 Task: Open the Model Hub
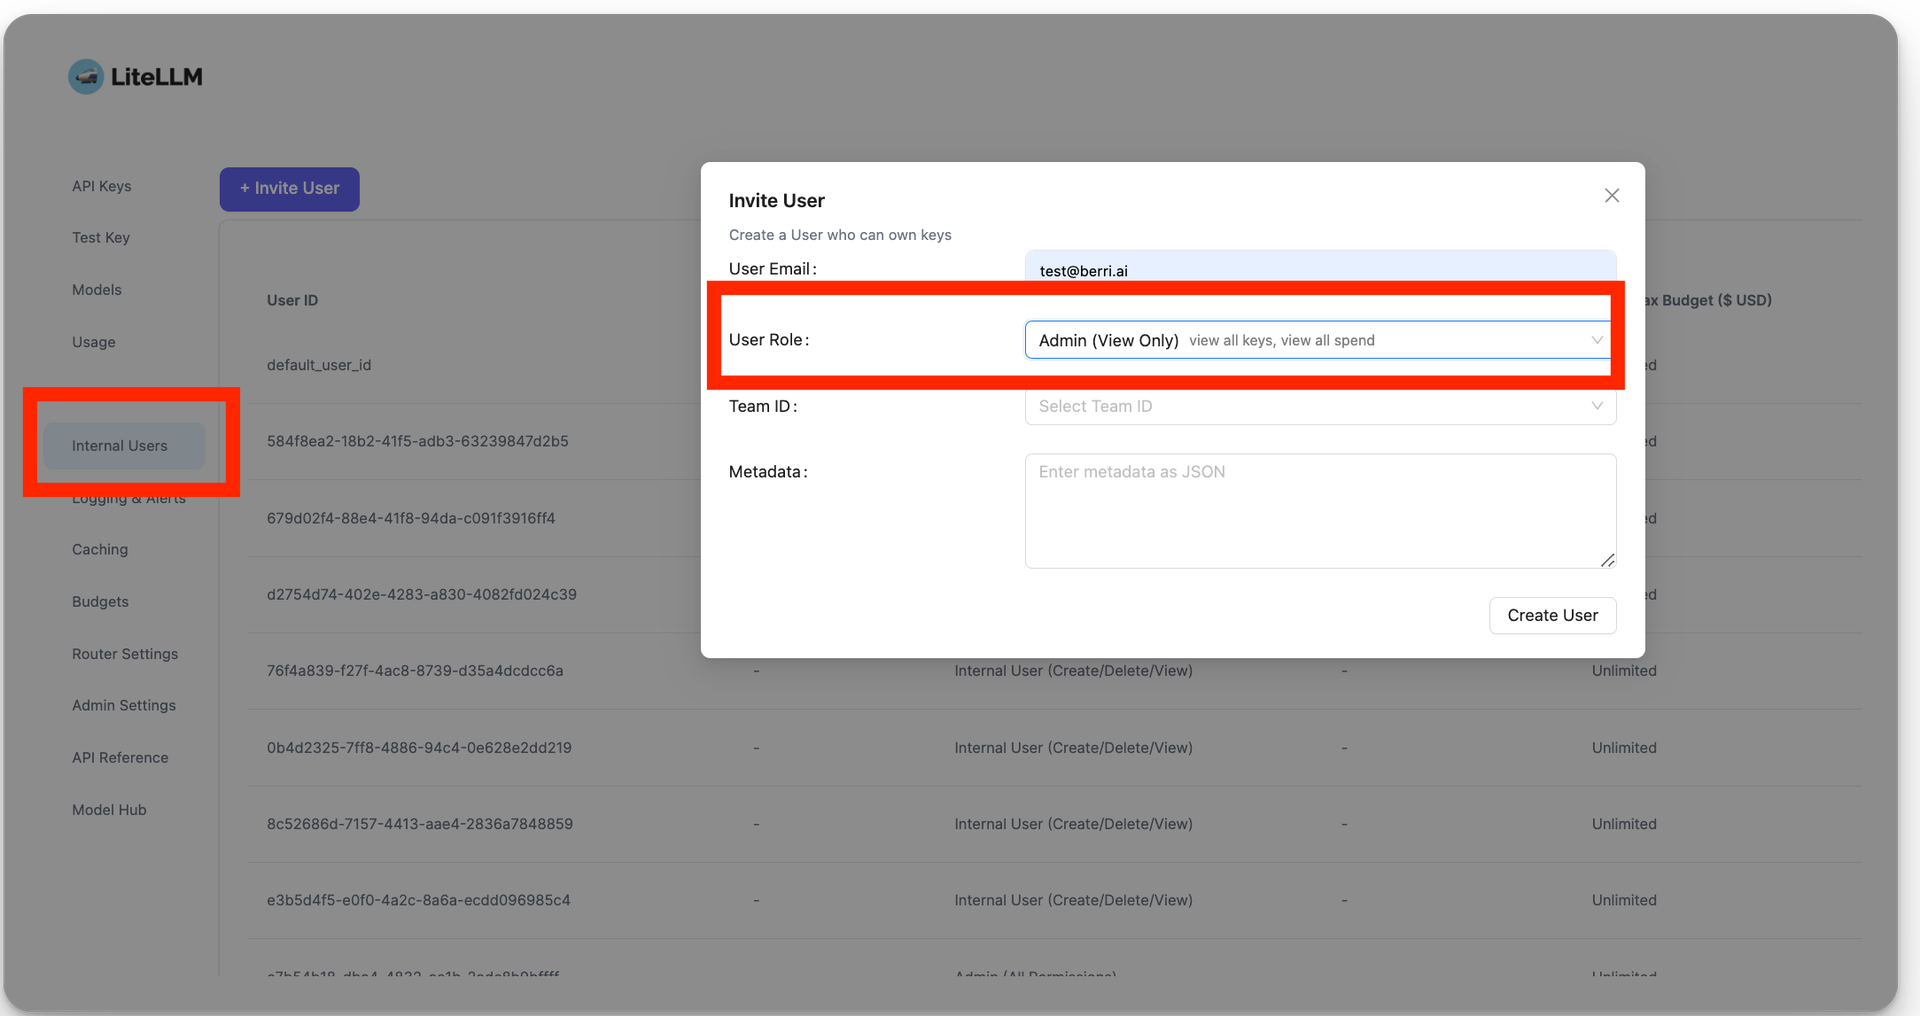(x=109, y=809)
